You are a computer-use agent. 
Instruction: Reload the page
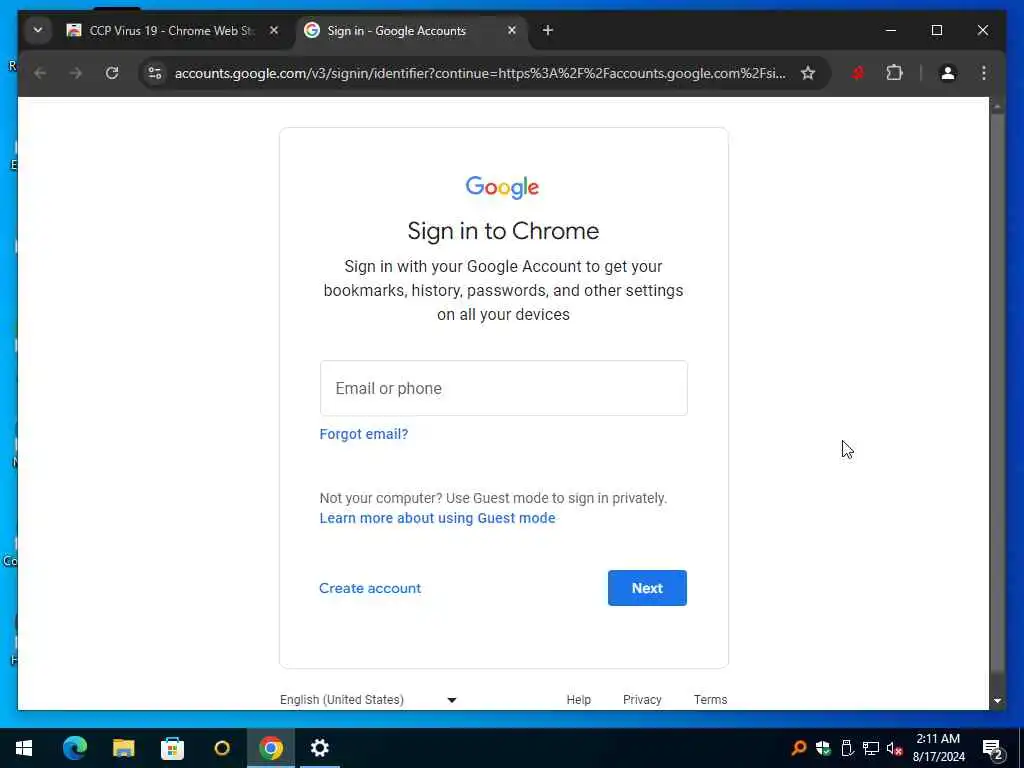pos(112,73)
